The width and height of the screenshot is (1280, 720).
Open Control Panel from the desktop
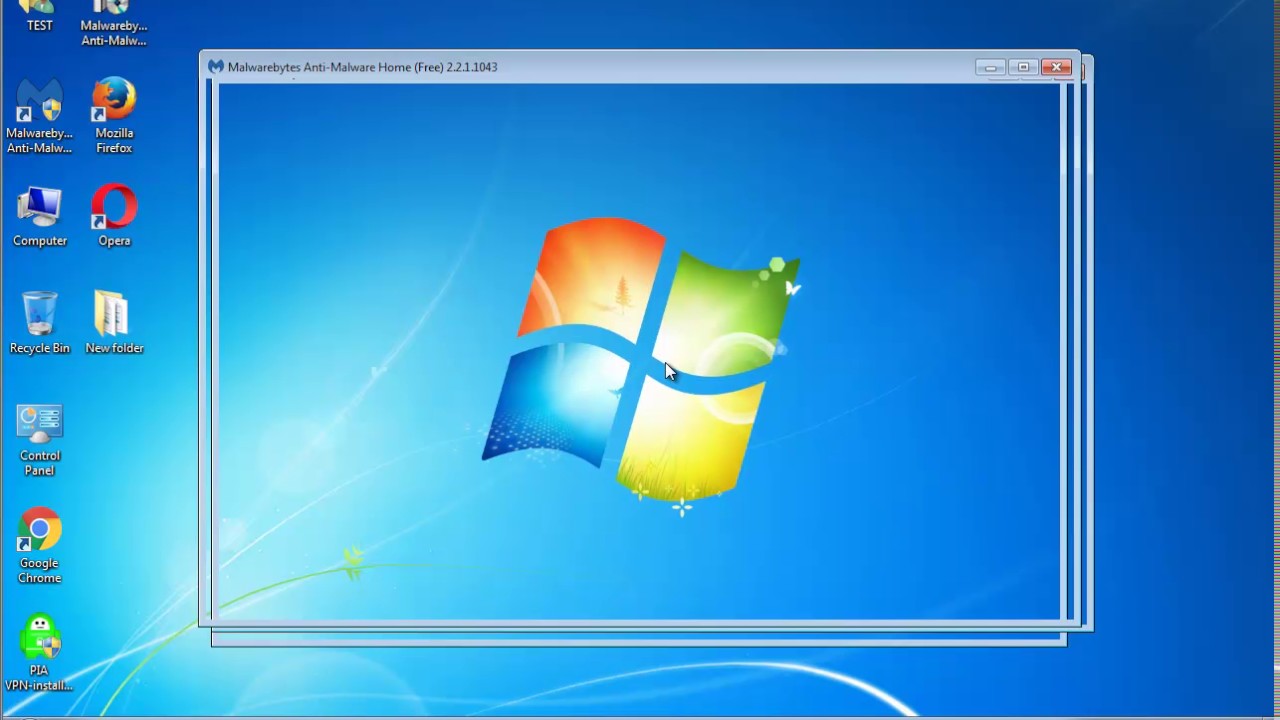pyautogui.click(x=40, y=440)
